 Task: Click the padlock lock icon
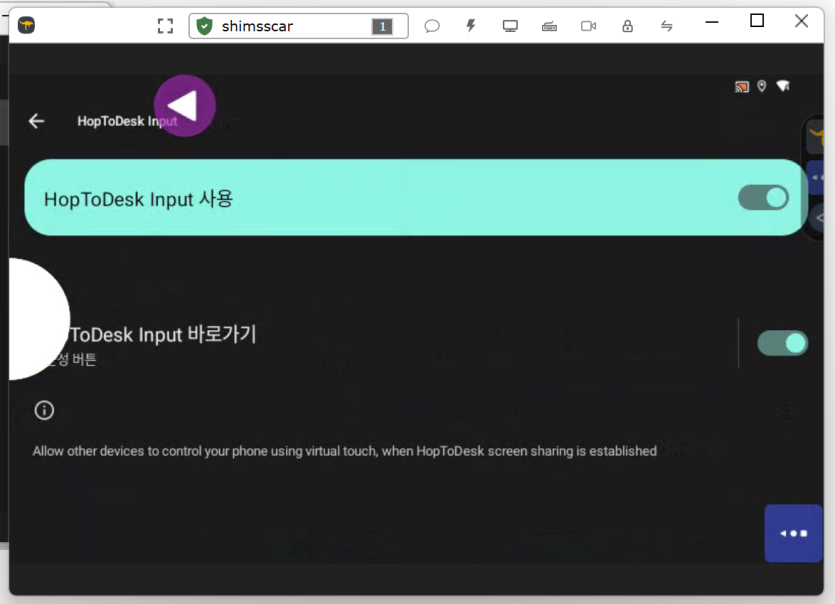628,26
